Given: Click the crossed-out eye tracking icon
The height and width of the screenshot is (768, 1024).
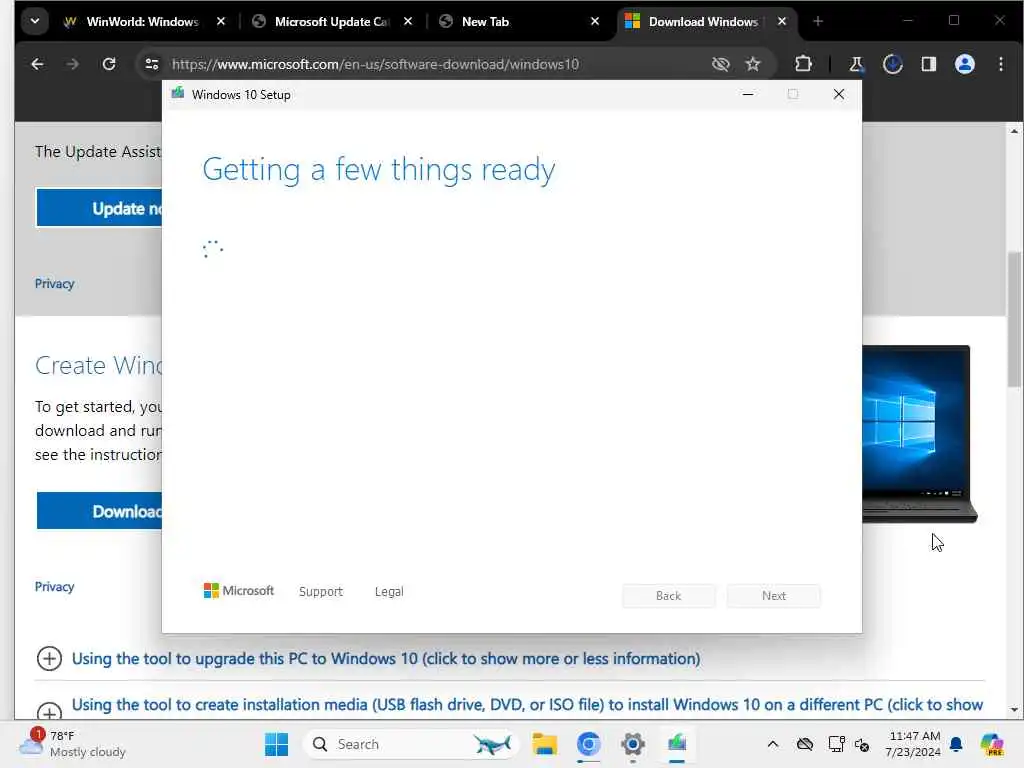Looking at the screenshot, I should coord(720,64).
